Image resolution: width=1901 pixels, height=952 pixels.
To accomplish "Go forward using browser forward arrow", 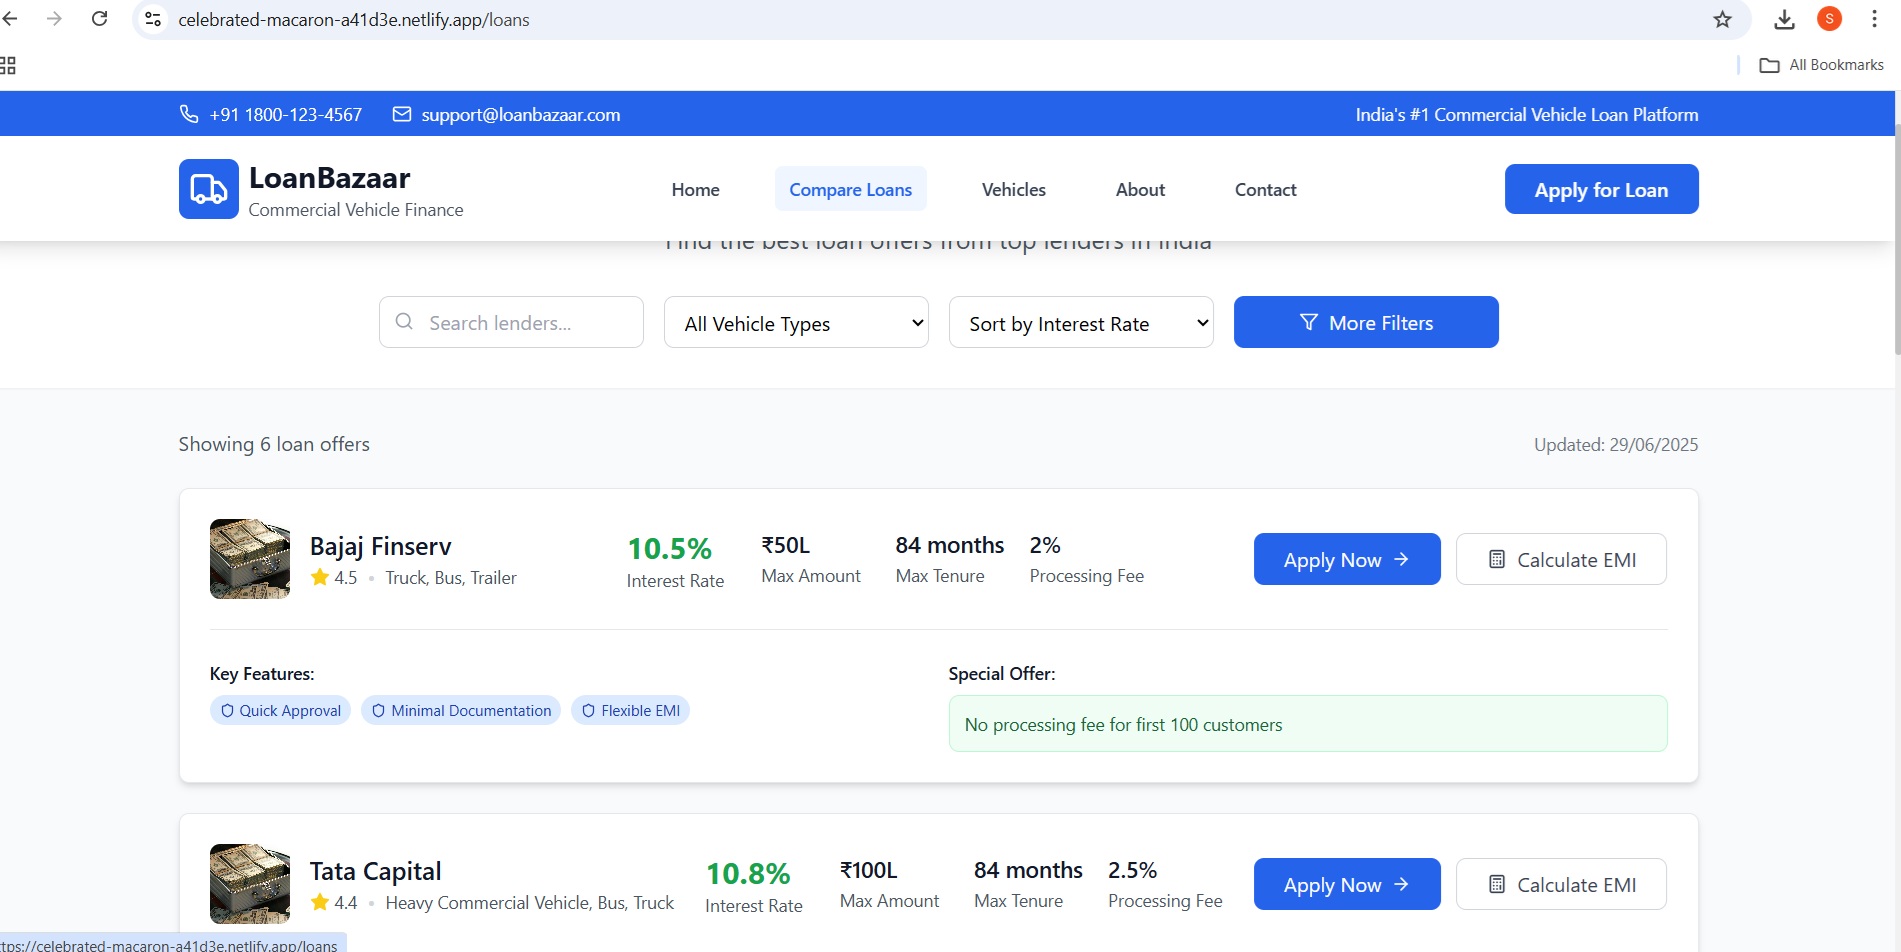I will [54, 19].
